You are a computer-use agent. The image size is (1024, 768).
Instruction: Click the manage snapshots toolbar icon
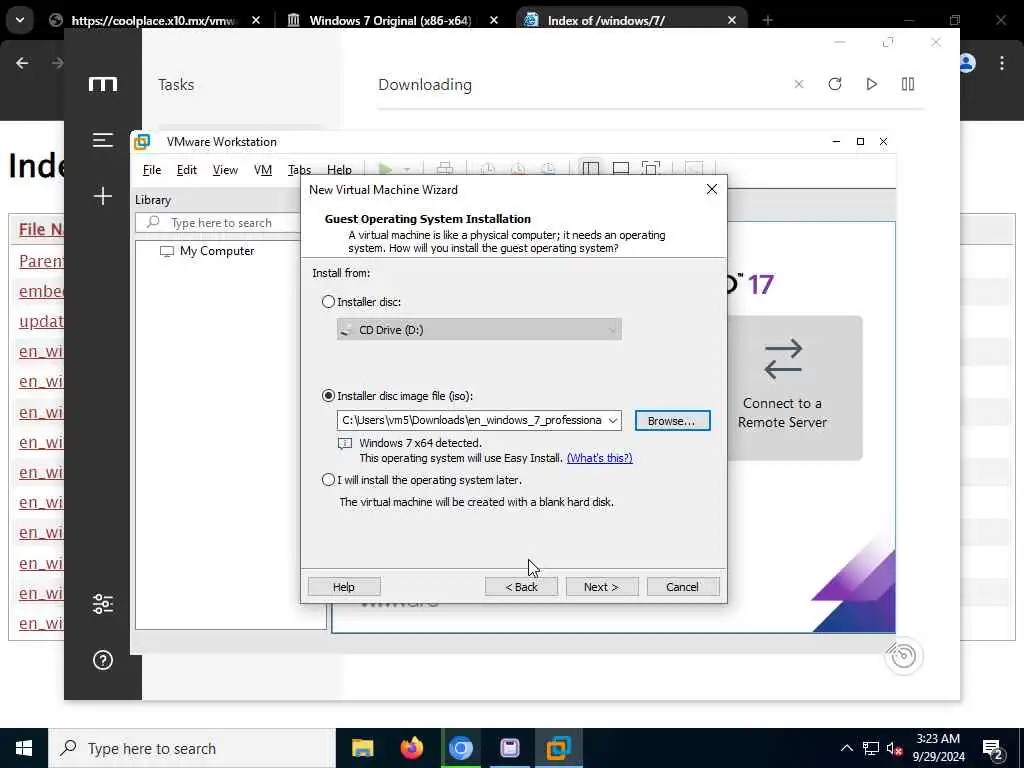549,169
